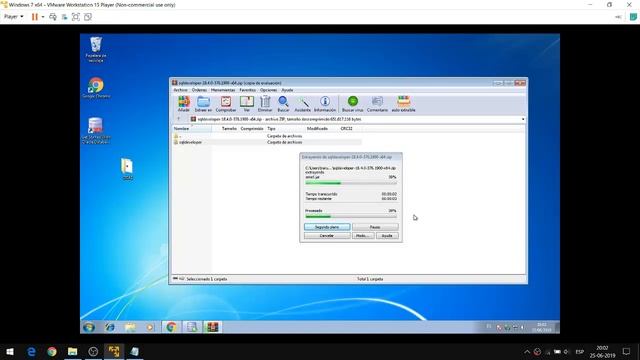Viewport: 640px width, 360px height.
Task: Click the Procesado total progress bar
Action: (351, 216)
